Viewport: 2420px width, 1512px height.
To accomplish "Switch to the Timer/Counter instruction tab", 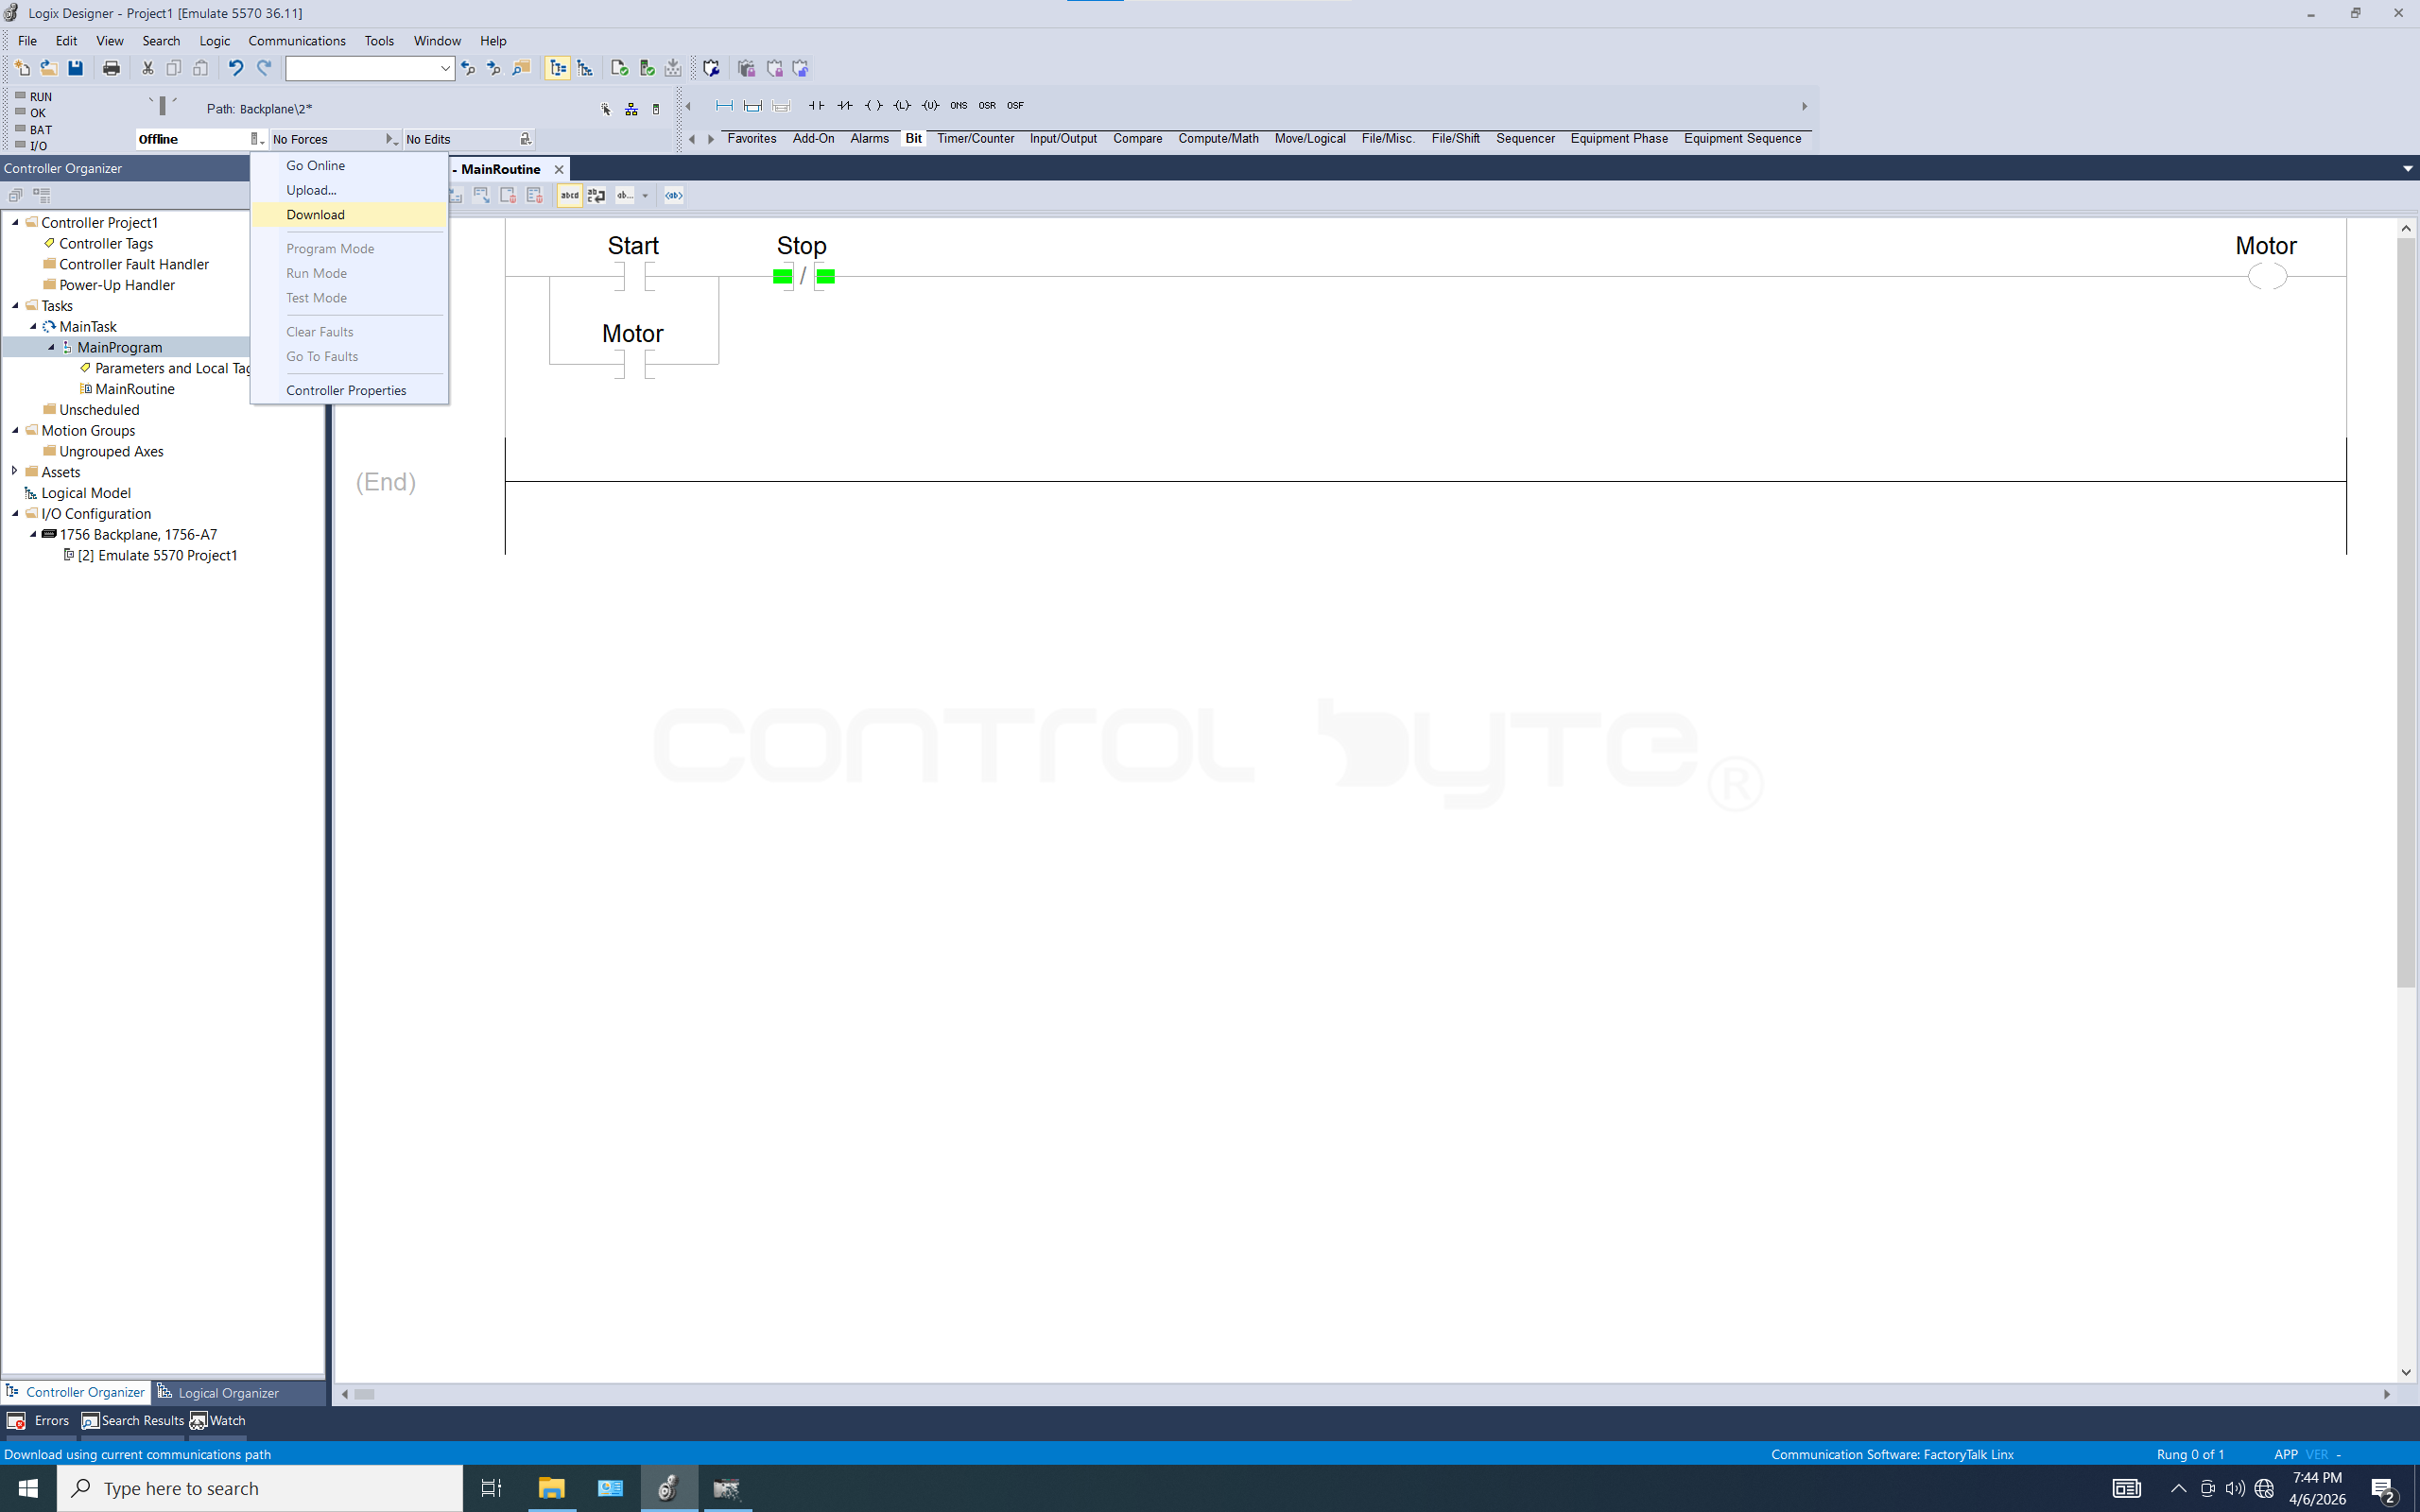I will pos(975,138).
